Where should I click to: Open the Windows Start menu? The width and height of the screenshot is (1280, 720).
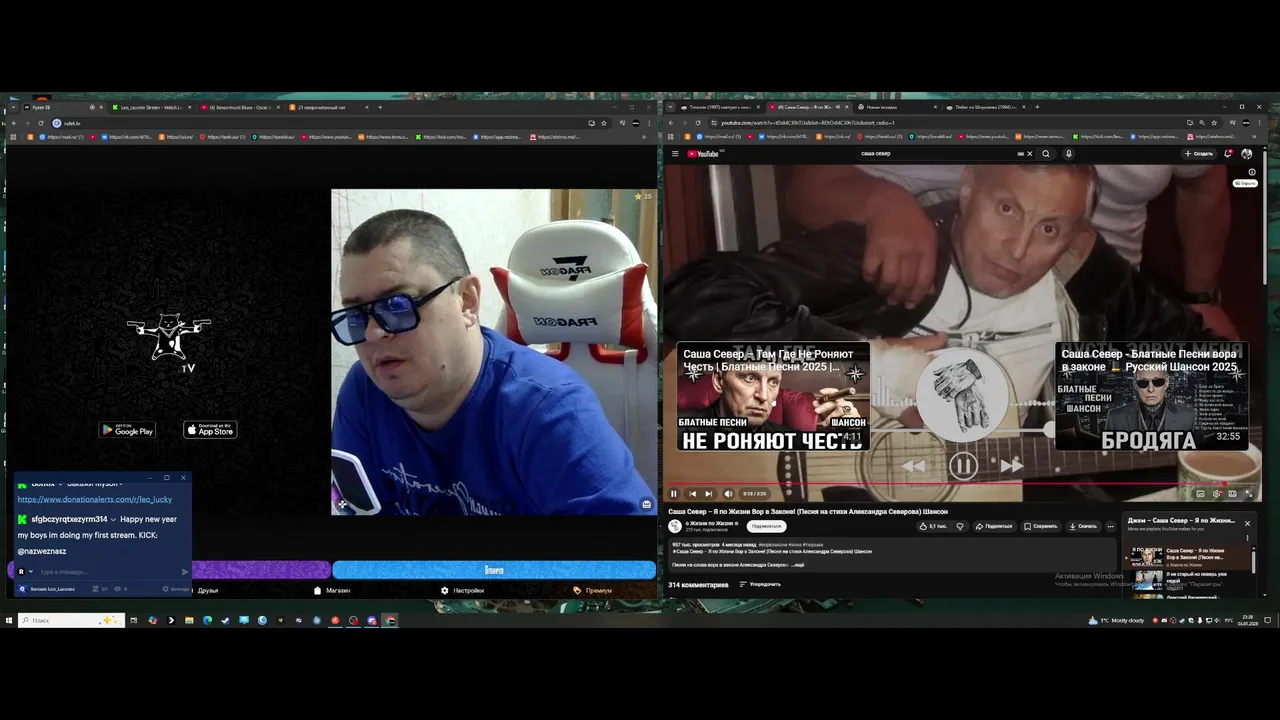8,620
